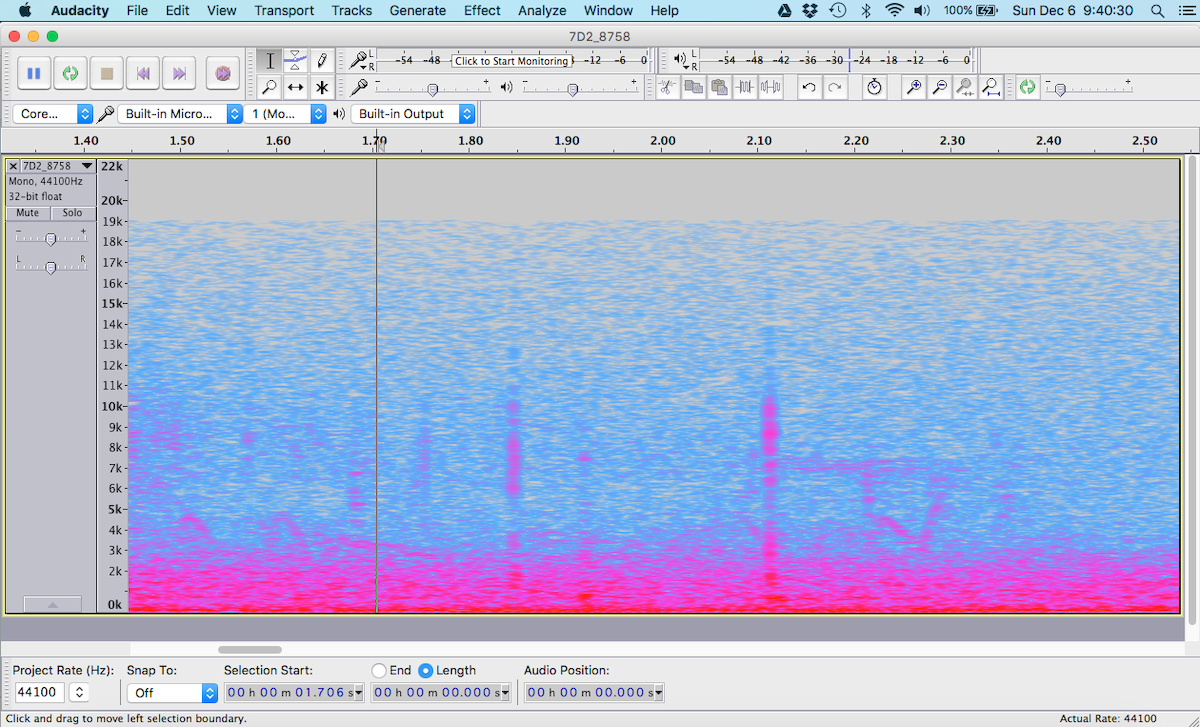Image resolution: width=1200 pixels, height=727 pixels.
Task: Open the Effect menu
Action: point(482,10)
